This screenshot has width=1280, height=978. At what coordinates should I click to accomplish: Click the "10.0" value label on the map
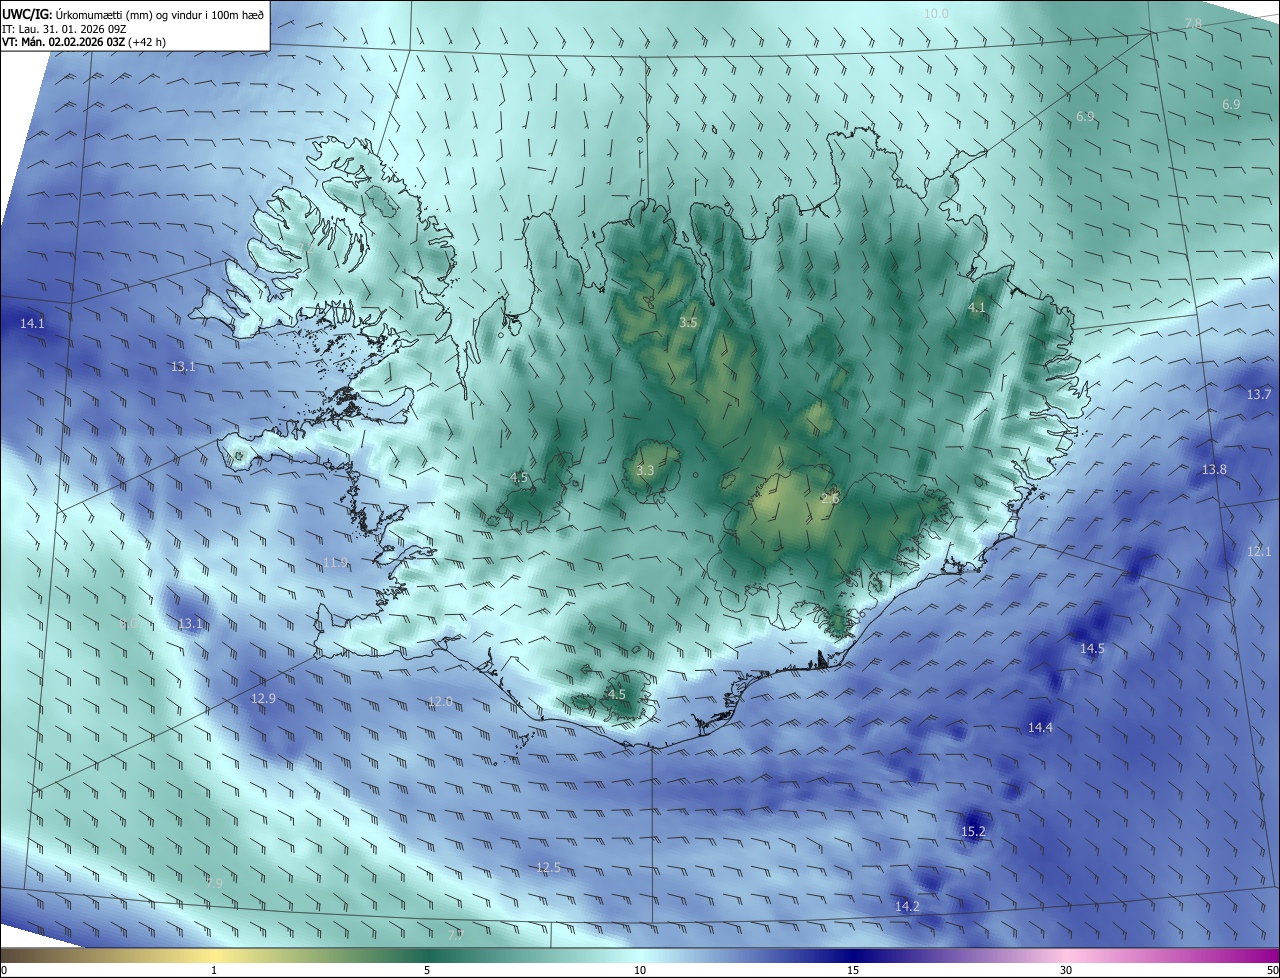coord(936,14)
